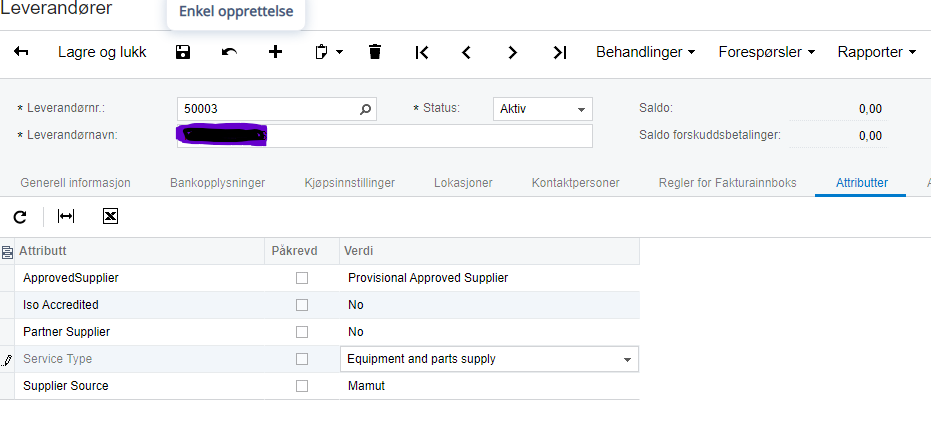This screenshot has width=931, height=426.
Task: Switch to the Regler for Fakturainnboks tab
Action: (727, 183)
